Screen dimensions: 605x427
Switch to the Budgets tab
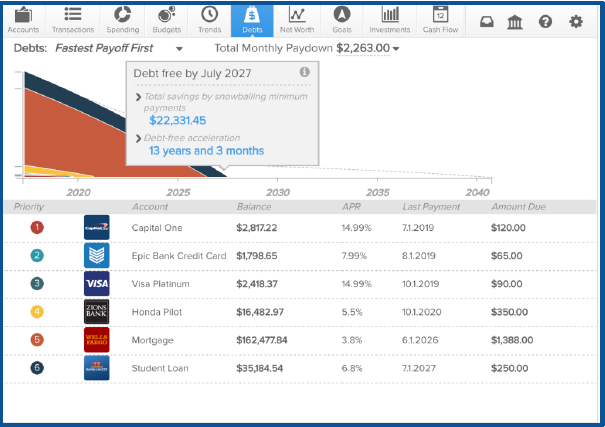pos(166,21)
